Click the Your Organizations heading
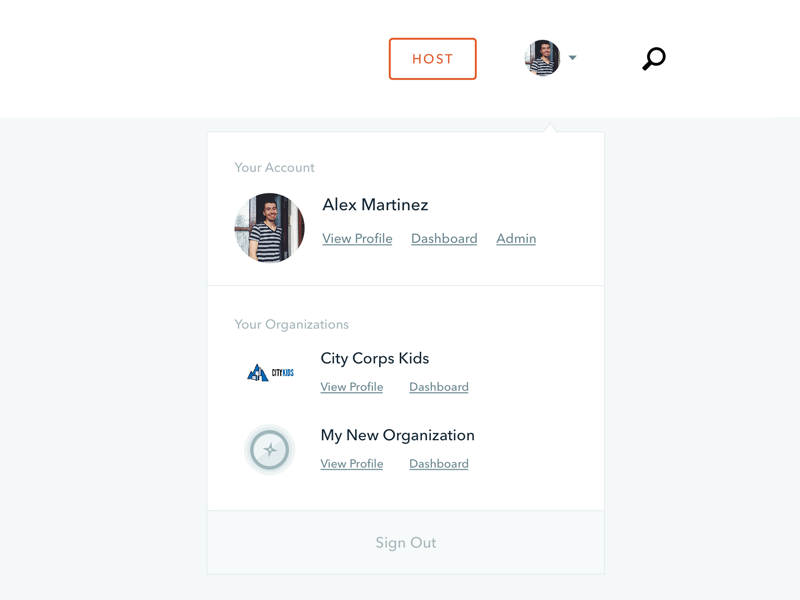The width and height of the screenshot is (800, 600). [x=291, y=325]
